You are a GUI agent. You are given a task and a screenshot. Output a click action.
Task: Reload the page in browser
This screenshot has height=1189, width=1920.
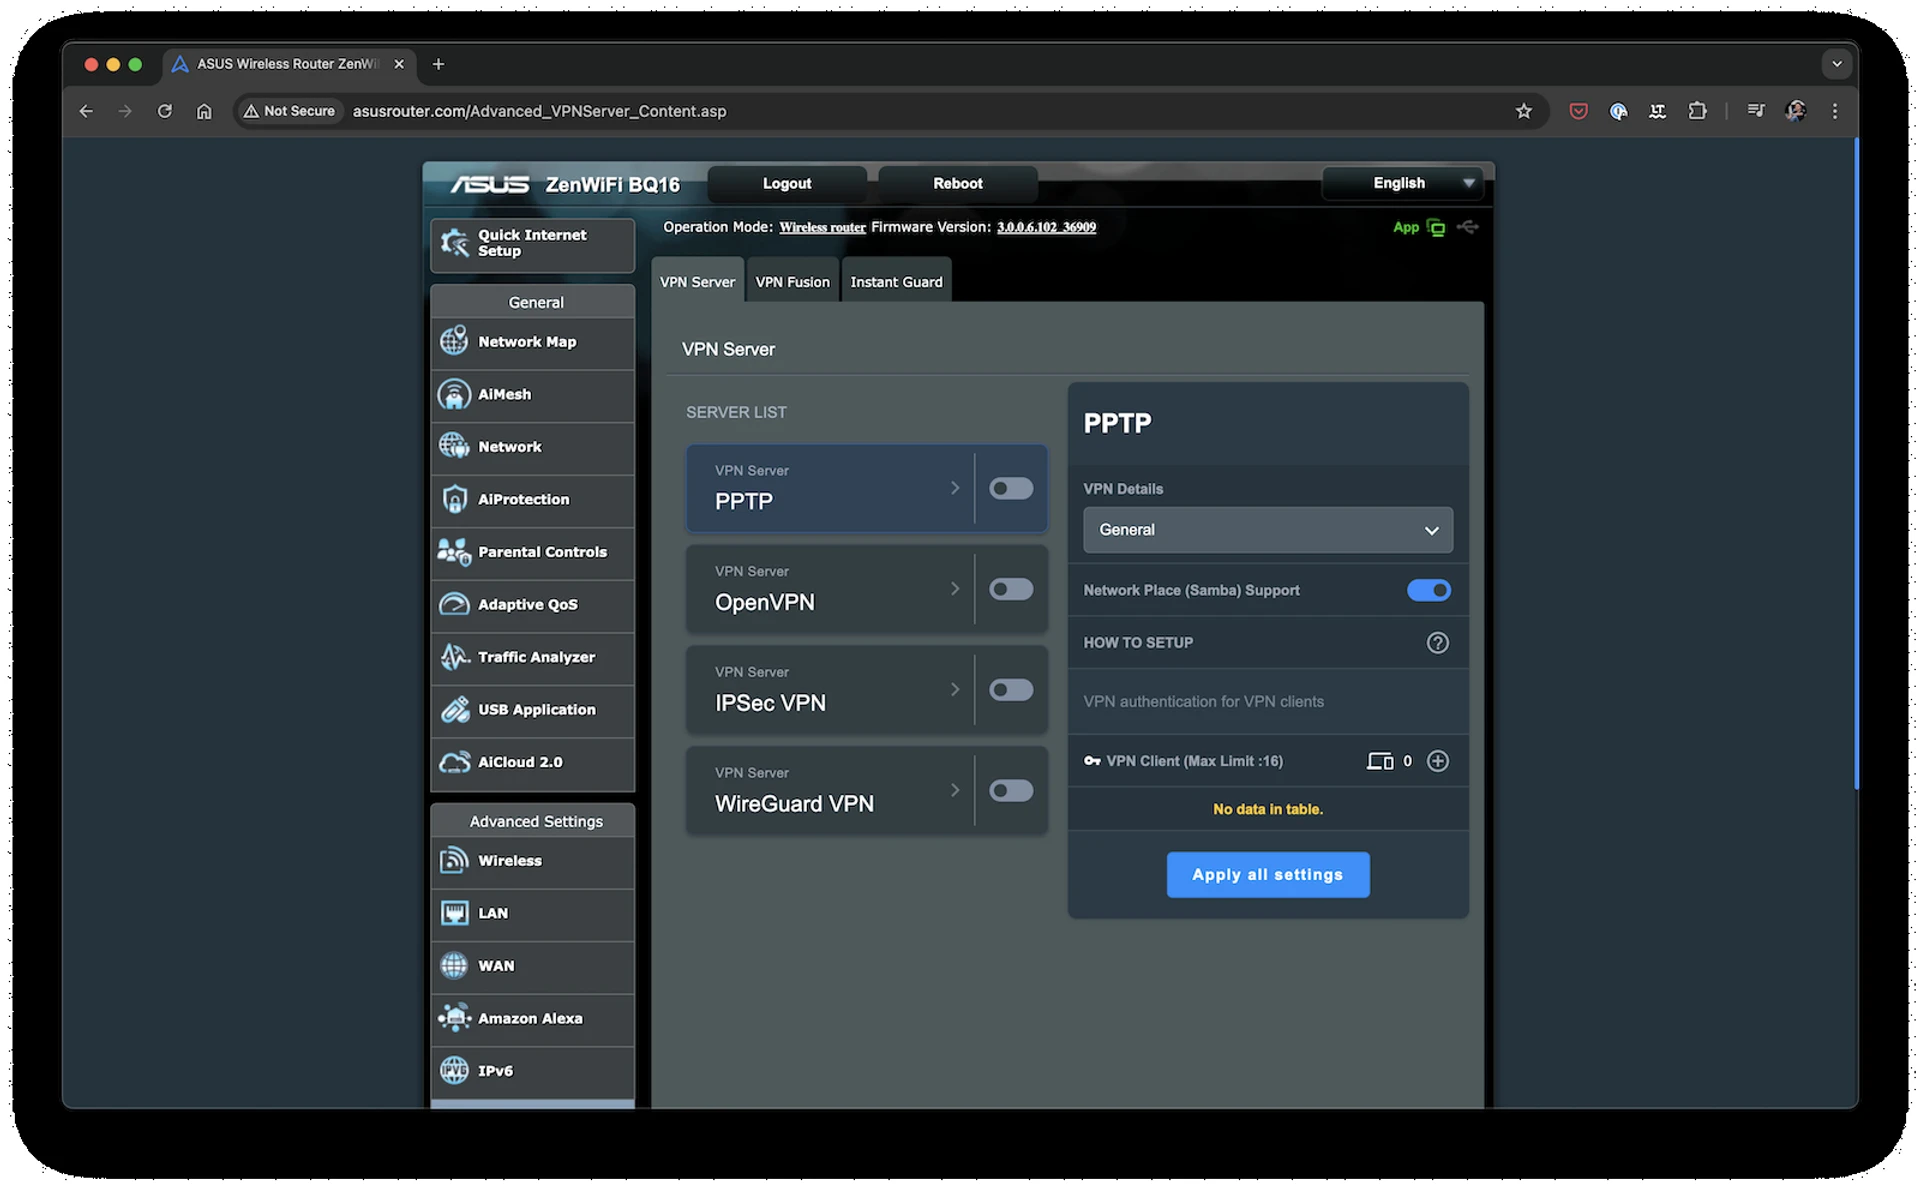coord(165,111)
